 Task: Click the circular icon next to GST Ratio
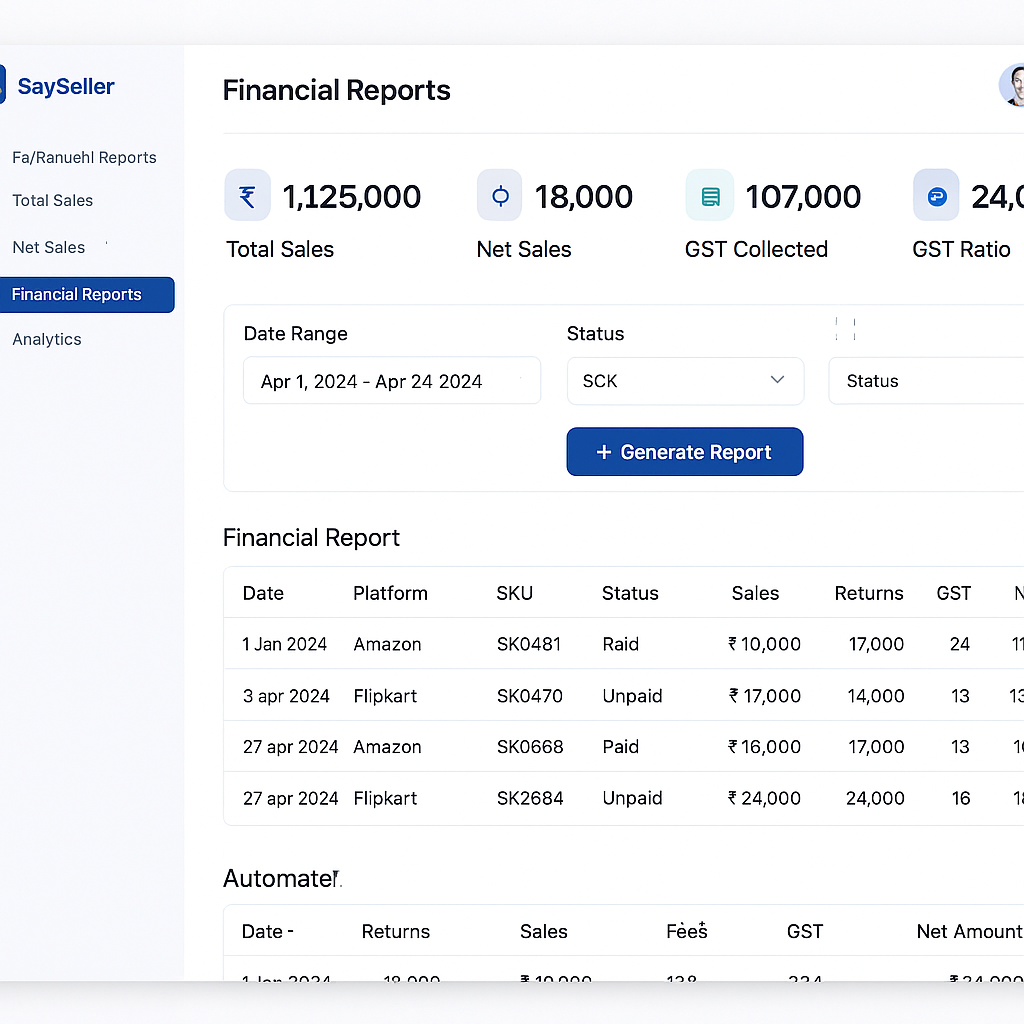(936, 195)
